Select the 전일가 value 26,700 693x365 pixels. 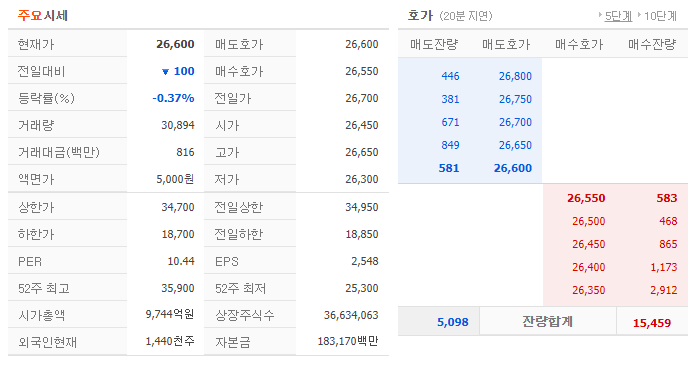(x=362, y=98)
